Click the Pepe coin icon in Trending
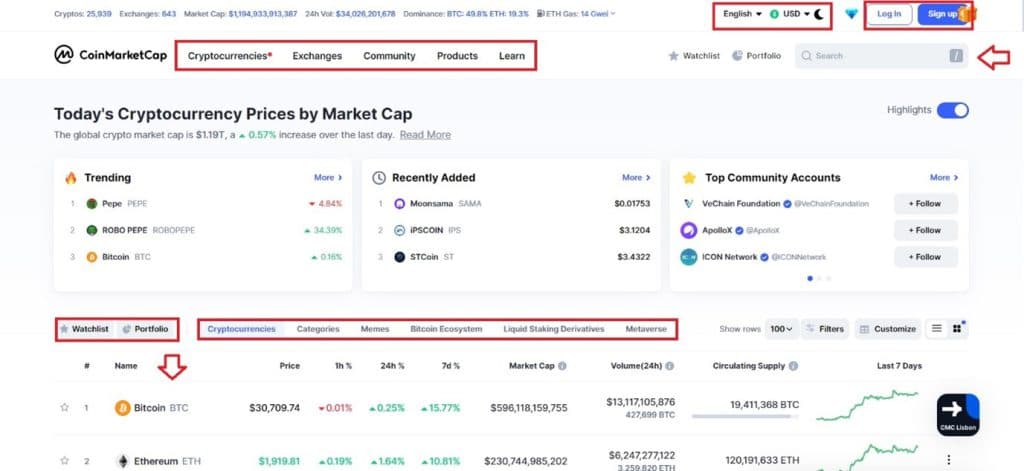This screenshot has height=471, width=1024. (91, 204)
